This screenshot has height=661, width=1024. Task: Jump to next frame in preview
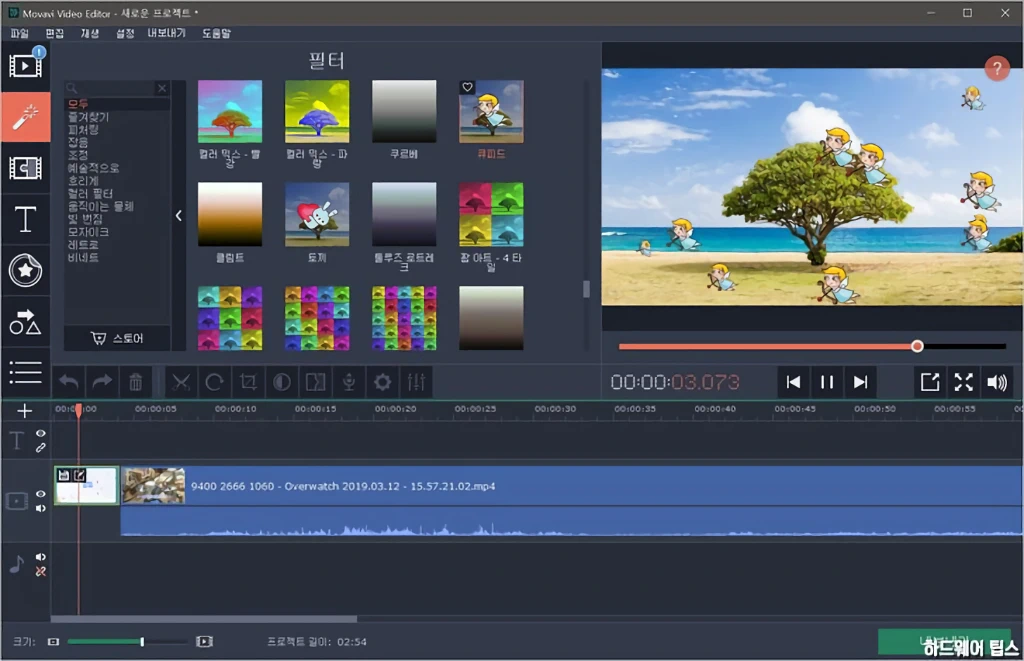coord(861,382)
